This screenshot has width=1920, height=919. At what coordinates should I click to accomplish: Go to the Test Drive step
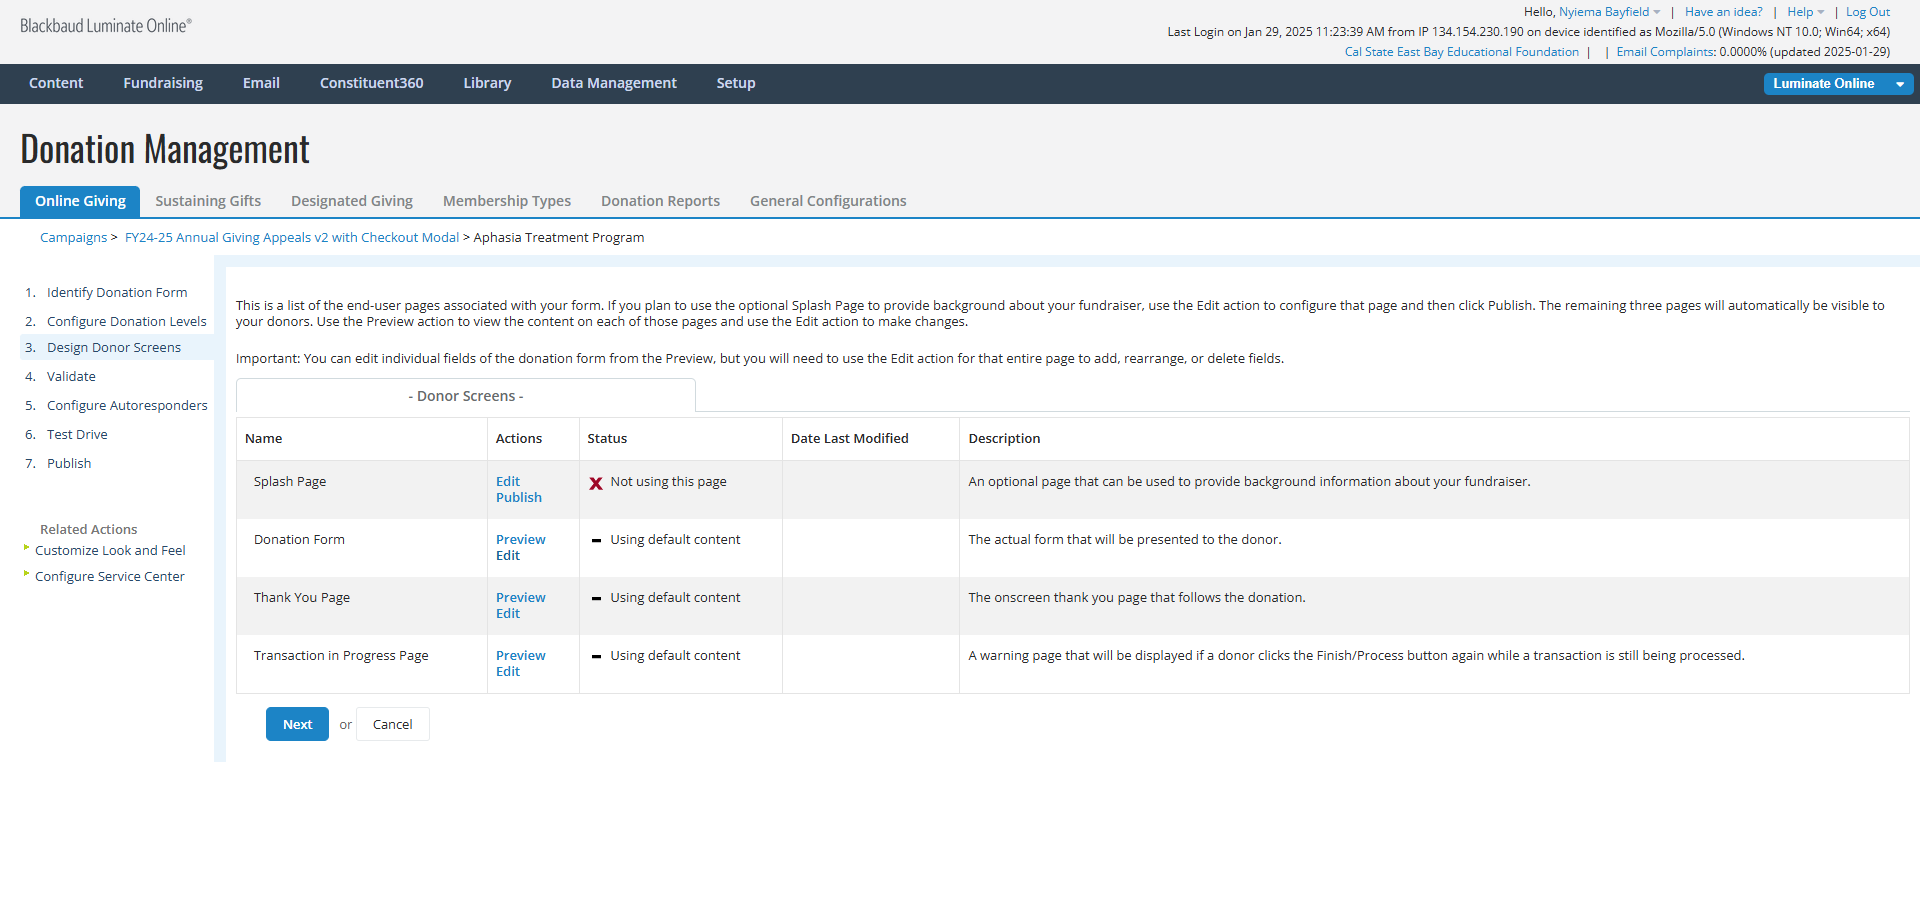click(x=77, y=435)
